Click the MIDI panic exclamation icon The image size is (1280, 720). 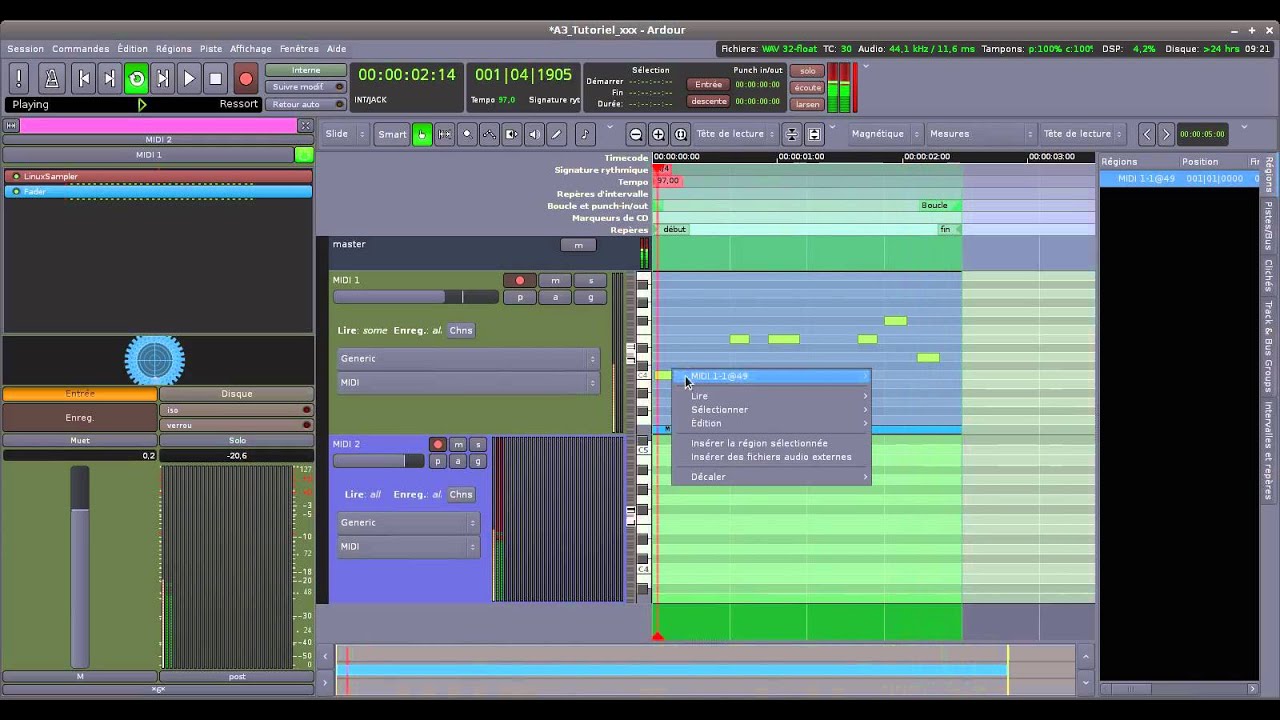click(x=19, y=78)
